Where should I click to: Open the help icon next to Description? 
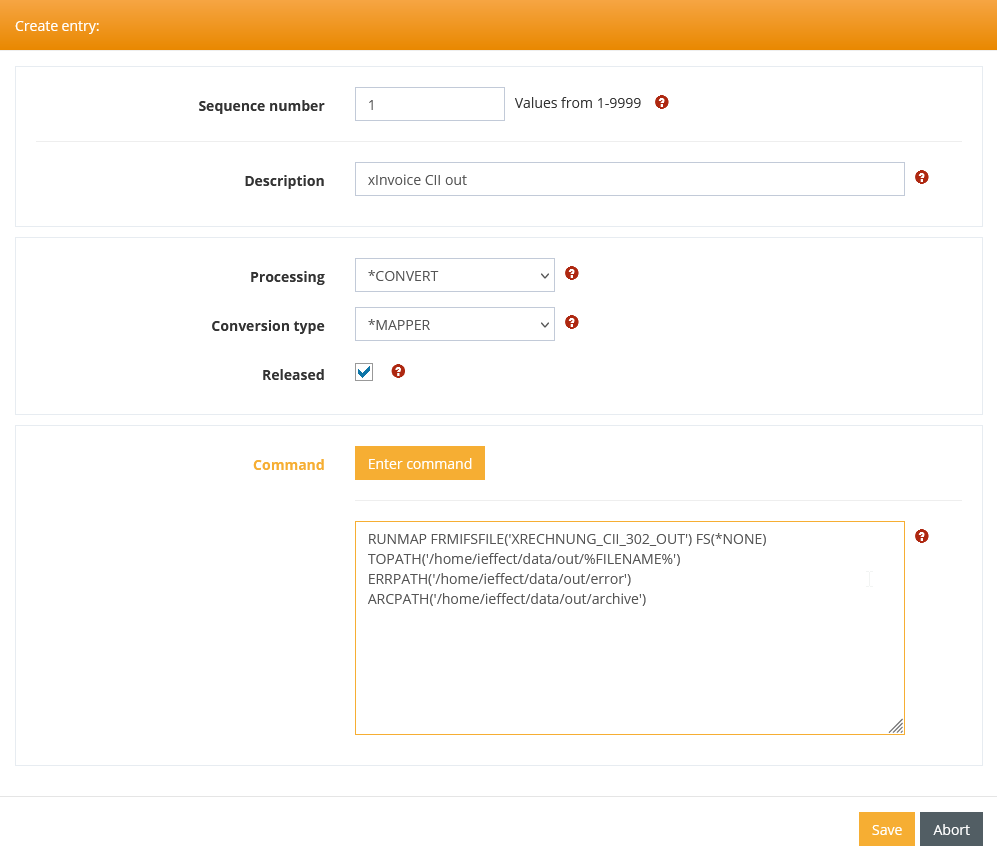coord(921,177)
